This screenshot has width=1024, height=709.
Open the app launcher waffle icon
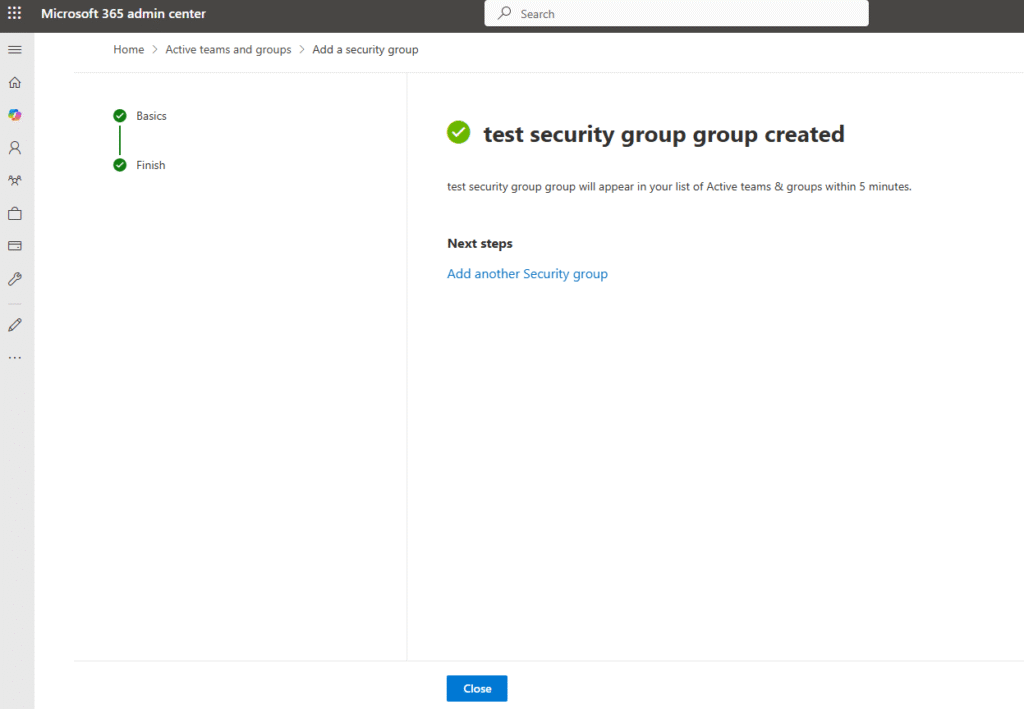click(15, 14)
